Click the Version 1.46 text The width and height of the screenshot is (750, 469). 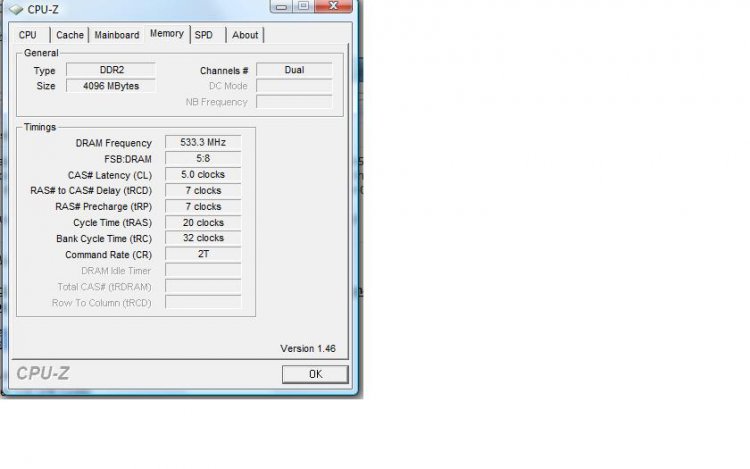pyautogui.click(x=308, y=349)
